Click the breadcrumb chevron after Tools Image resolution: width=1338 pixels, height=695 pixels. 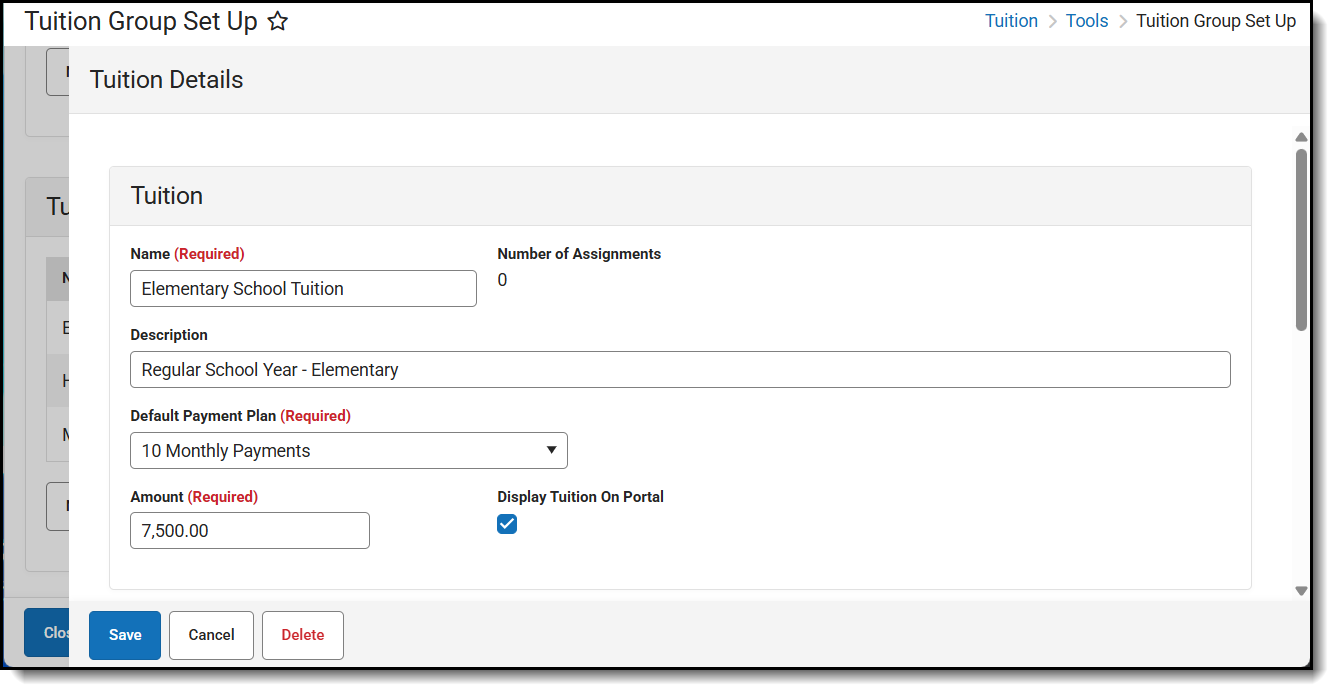[x=1123, y=22]
